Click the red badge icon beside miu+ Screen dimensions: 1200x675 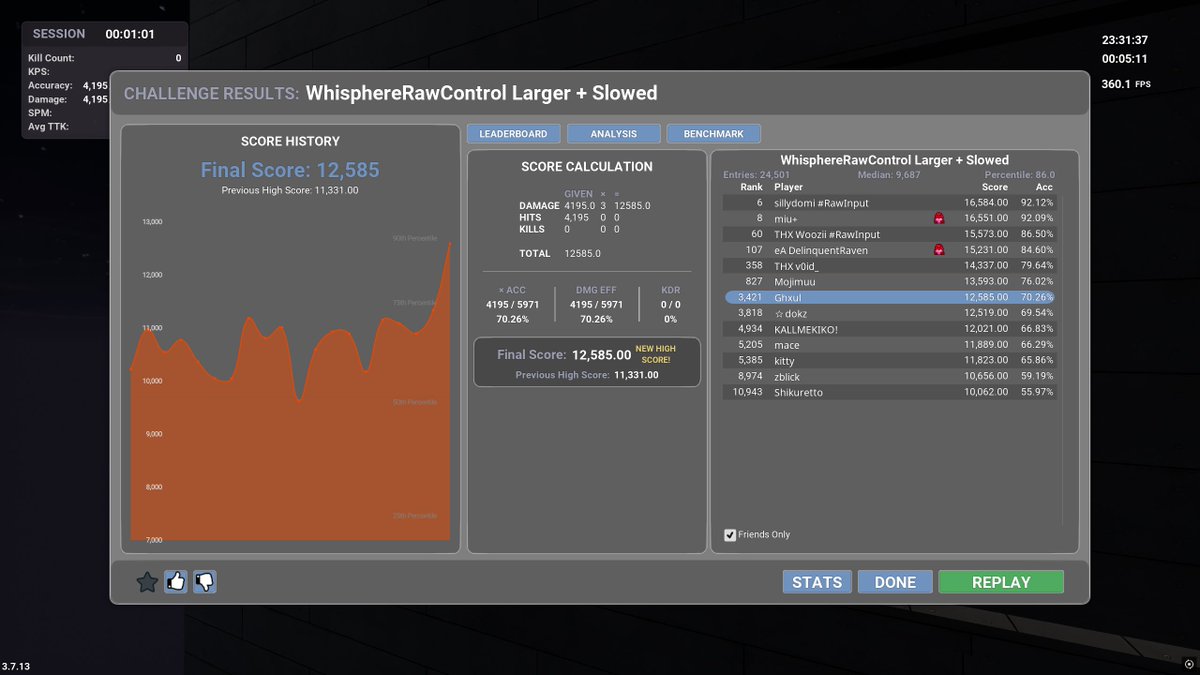pos(939,218)
